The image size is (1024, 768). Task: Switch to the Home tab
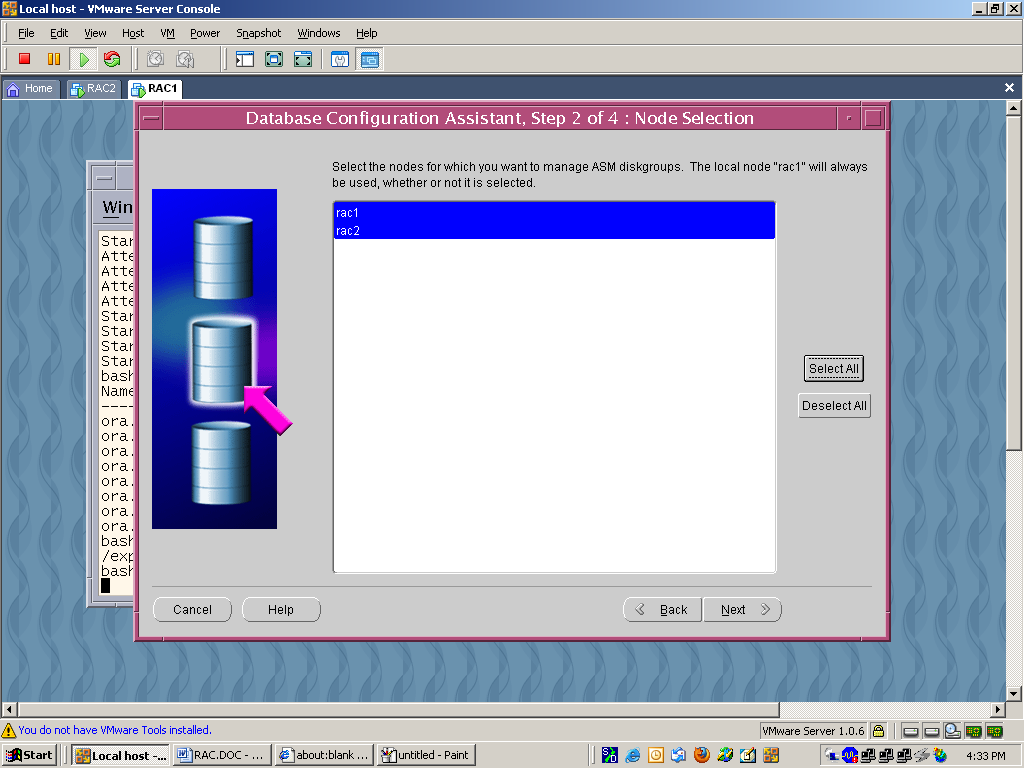pos(31,89)
